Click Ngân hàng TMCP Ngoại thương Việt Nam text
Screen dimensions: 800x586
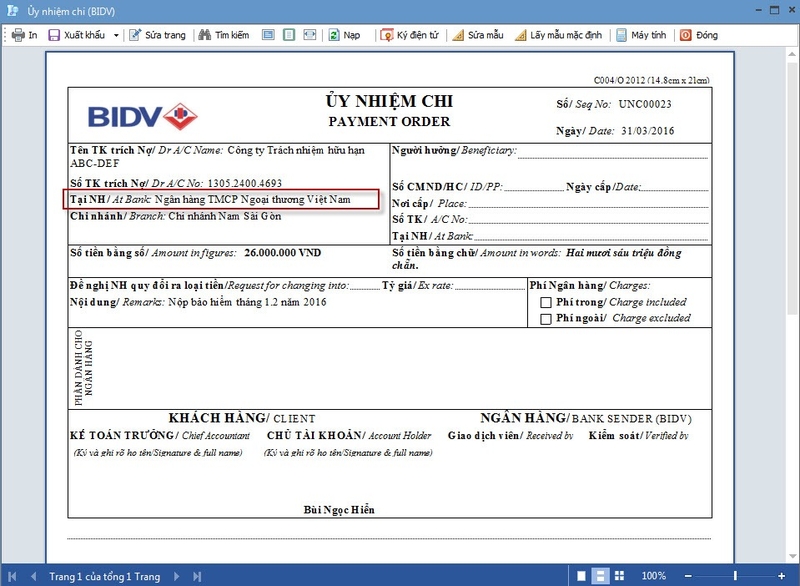[253, 199]
